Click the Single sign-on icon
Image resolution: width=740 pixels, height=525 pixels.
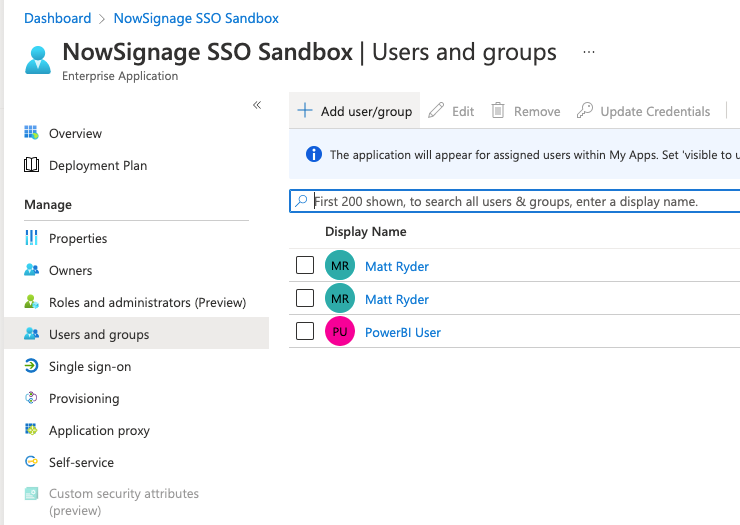coord(31,366)
